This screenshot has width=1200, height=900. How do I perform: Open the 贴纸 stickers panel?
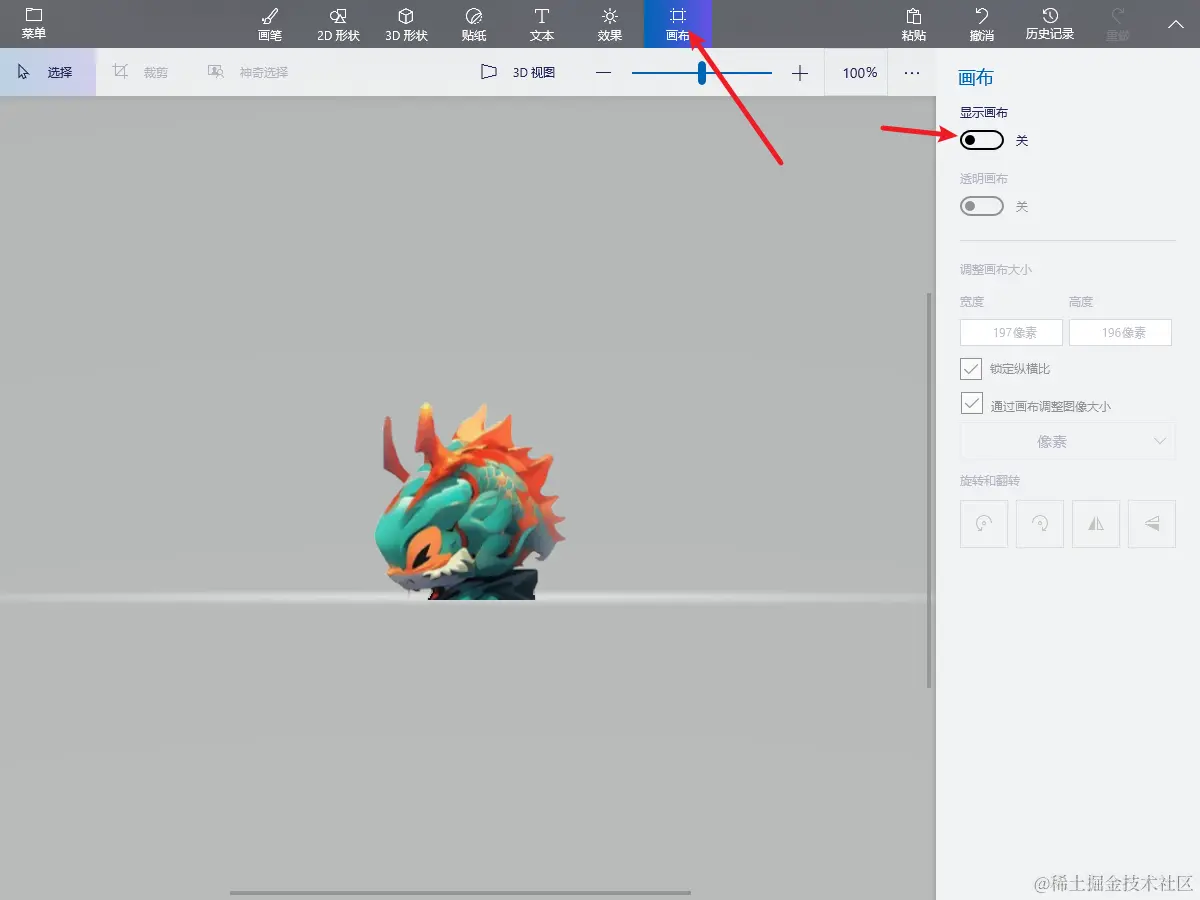(x=474, y=24)
